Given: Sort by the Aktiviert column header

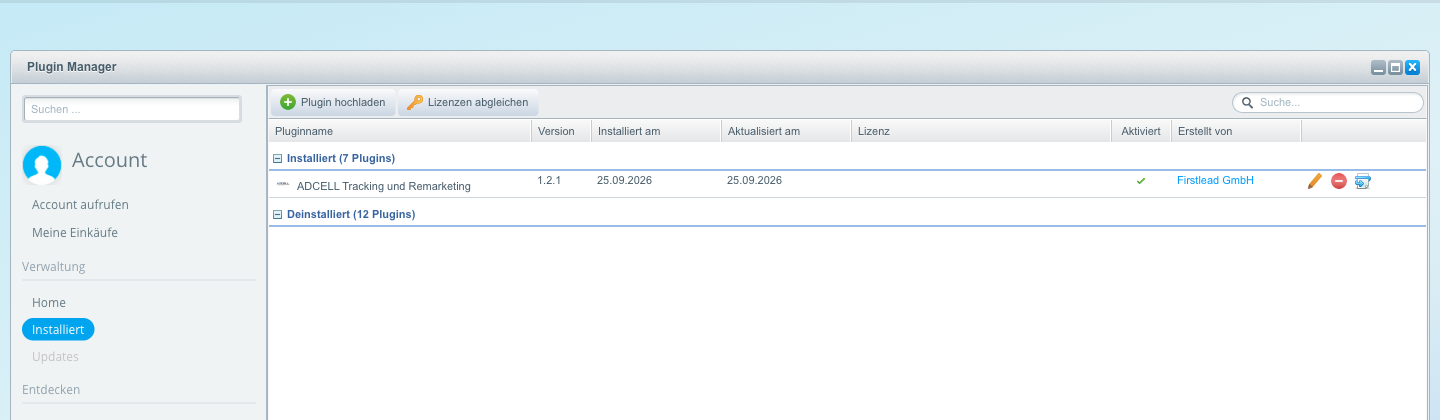Looking at the screenshot, I should [1141, 131].
